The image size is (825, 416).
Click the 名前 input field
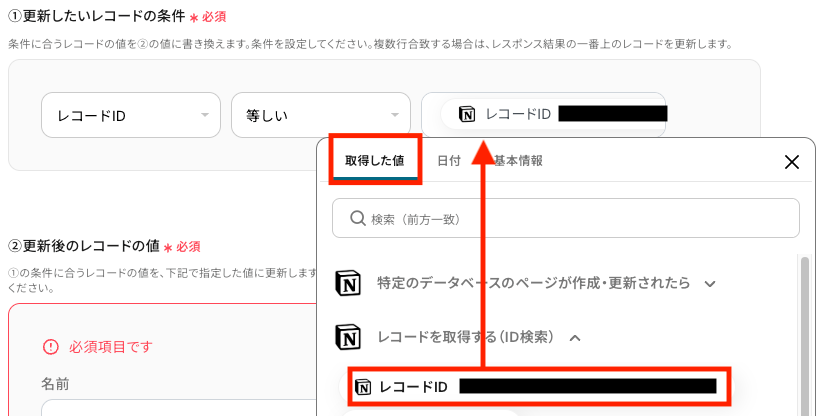(179, 408)
